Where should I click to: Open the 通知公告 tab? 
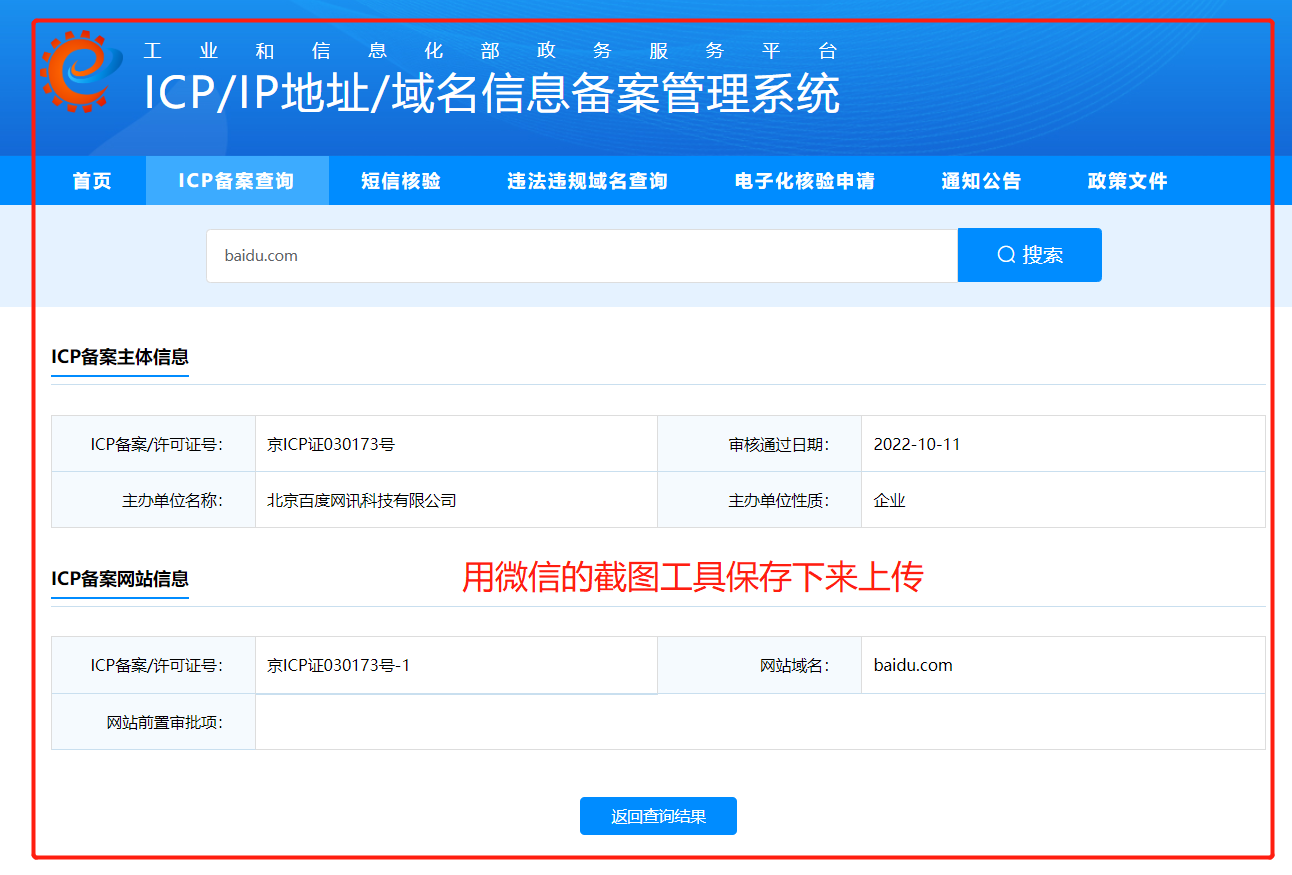[981, 181]
